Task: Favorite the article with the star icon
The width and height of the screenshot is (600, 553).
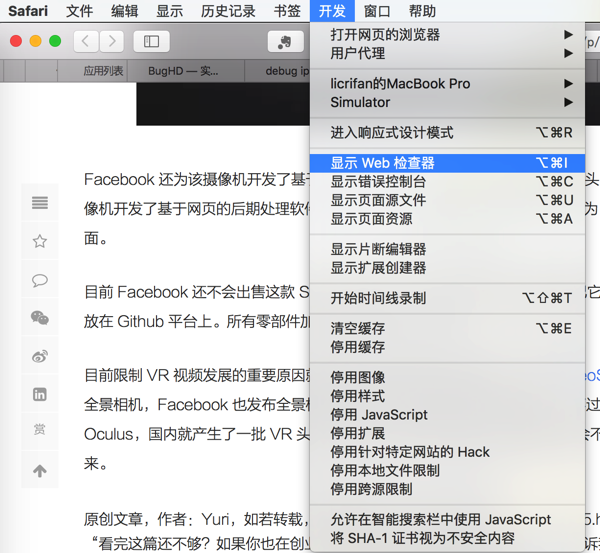Action: (x=40, y=241)
